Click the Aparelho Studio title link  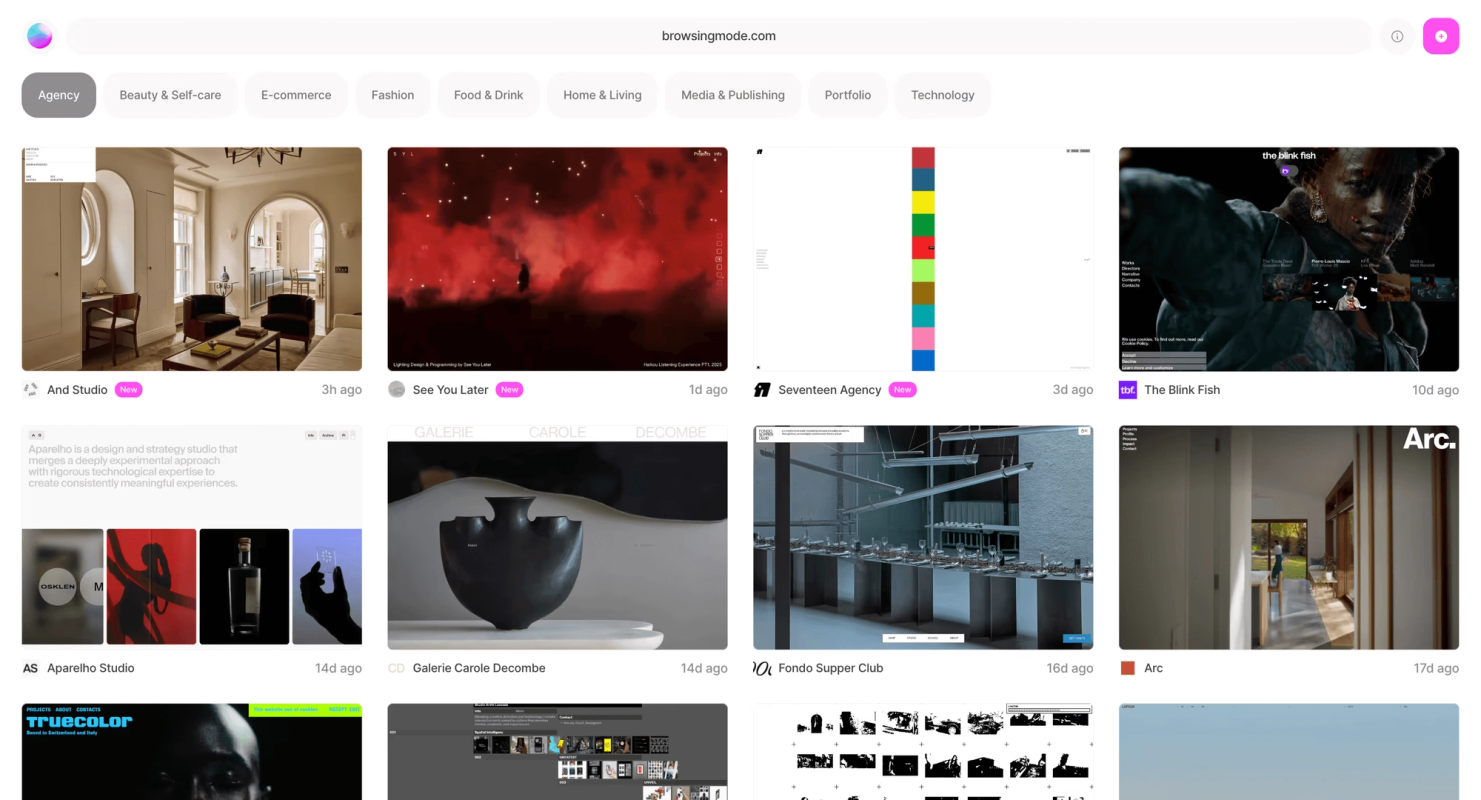(91, 668)
